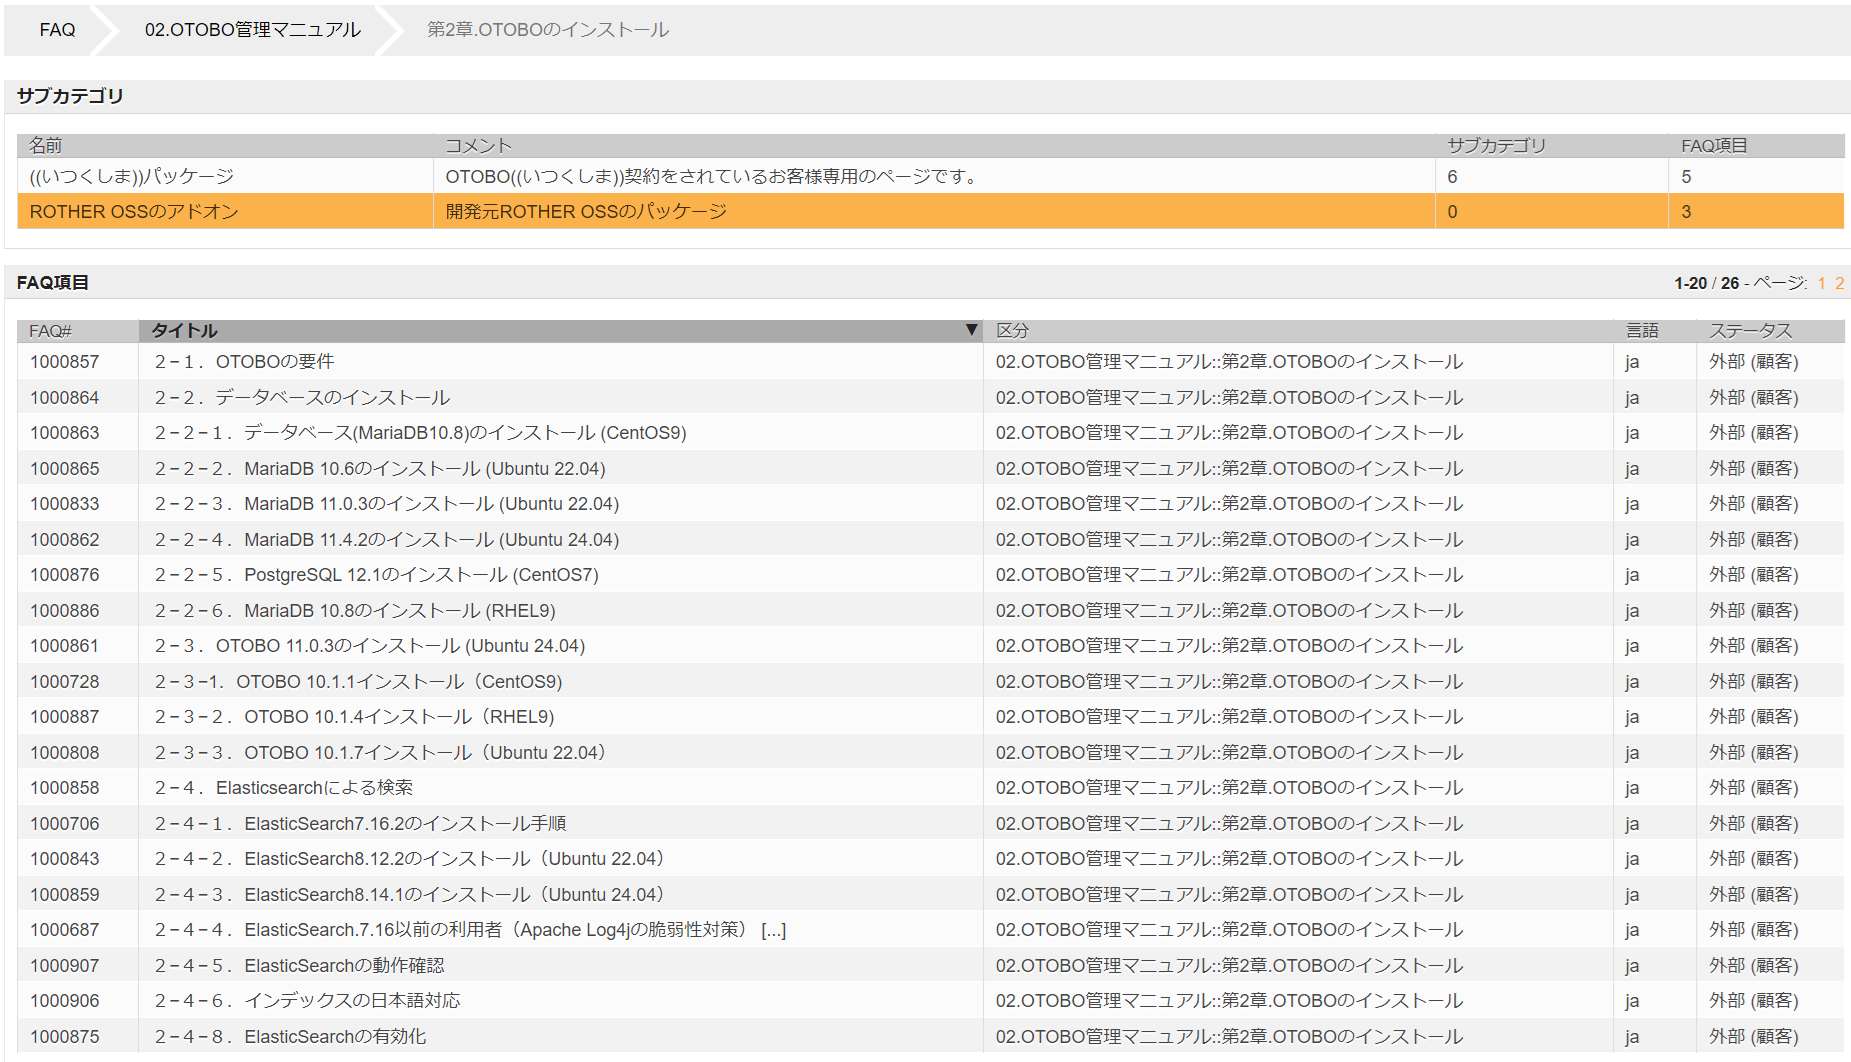
Task: Open ElasticSearch8.12.2 Ubuntu 22.04 article
Action: click(409, 859)
